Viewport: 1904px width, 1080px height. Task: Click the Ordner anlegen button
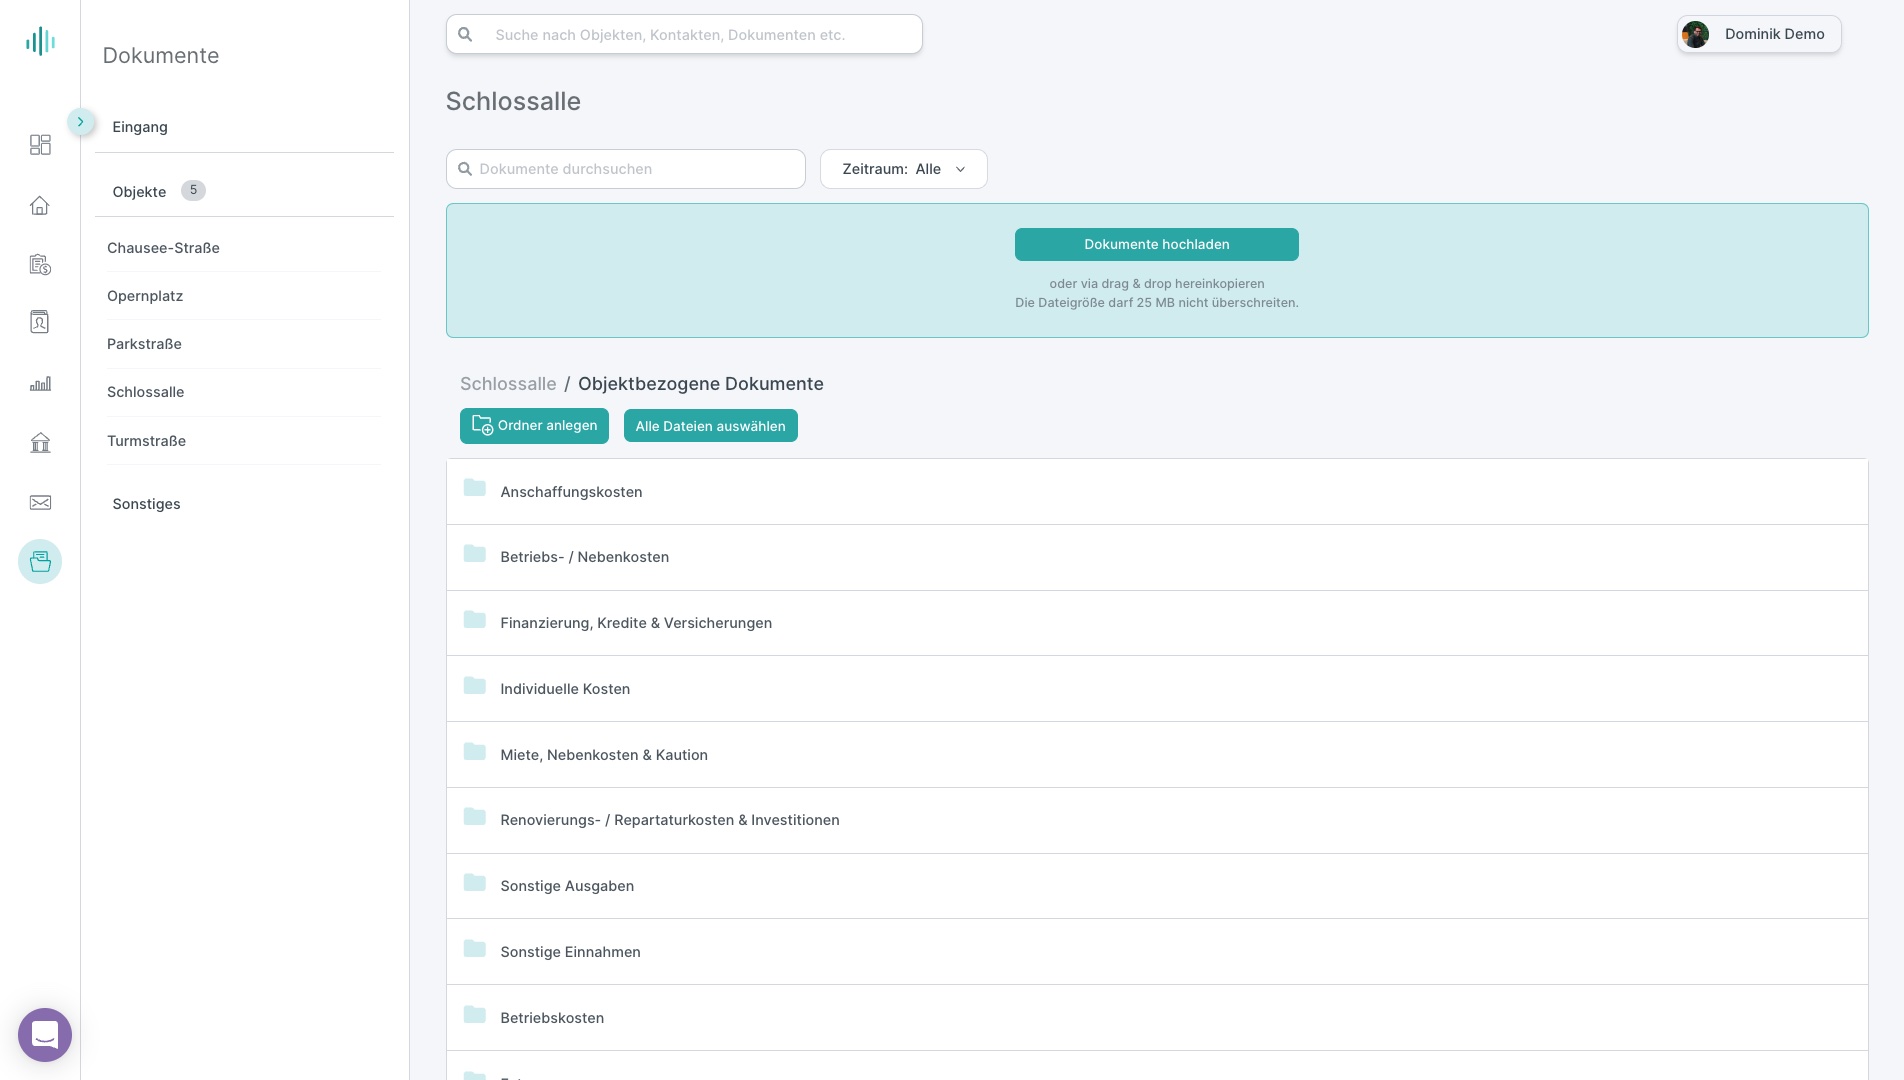tap(534, 426)
